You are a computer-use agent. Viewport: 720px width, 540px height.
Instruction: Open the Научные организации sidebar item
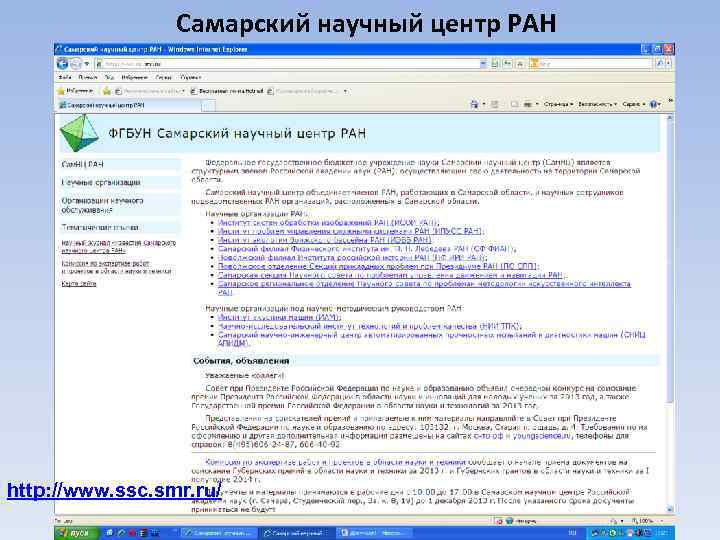[120, 182]
